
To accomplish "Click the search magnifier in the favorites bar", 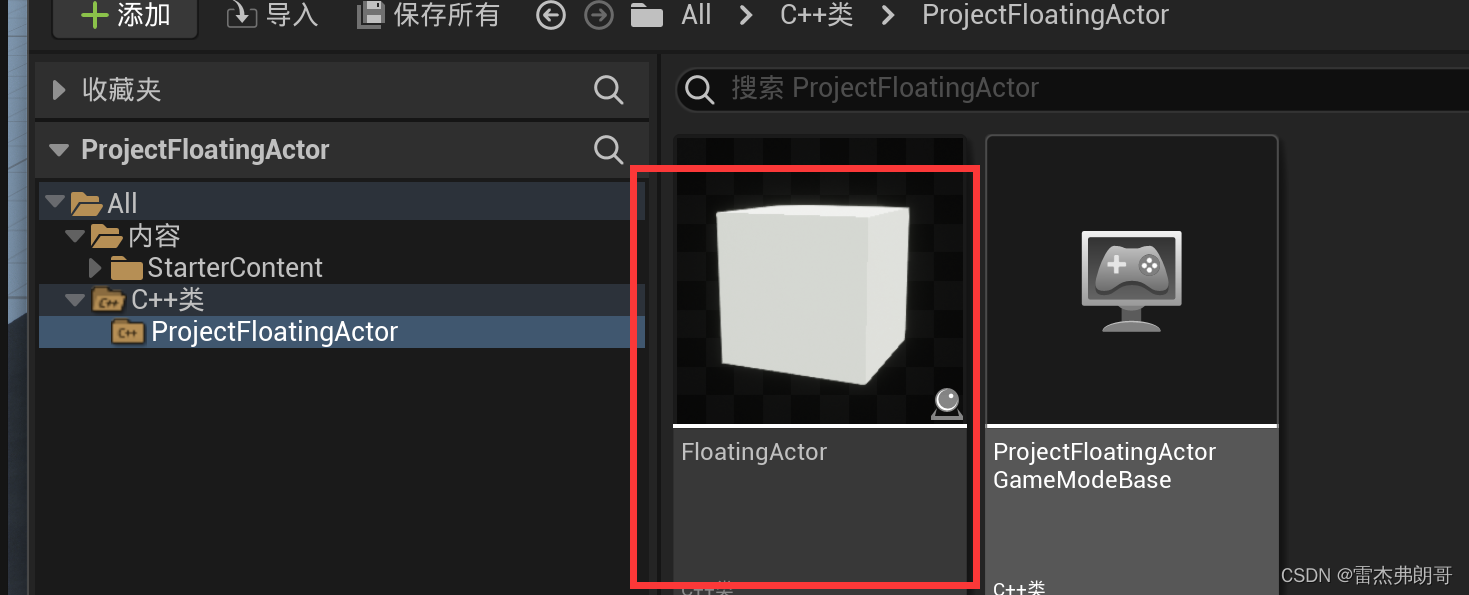I will click(x=609, y=89).
